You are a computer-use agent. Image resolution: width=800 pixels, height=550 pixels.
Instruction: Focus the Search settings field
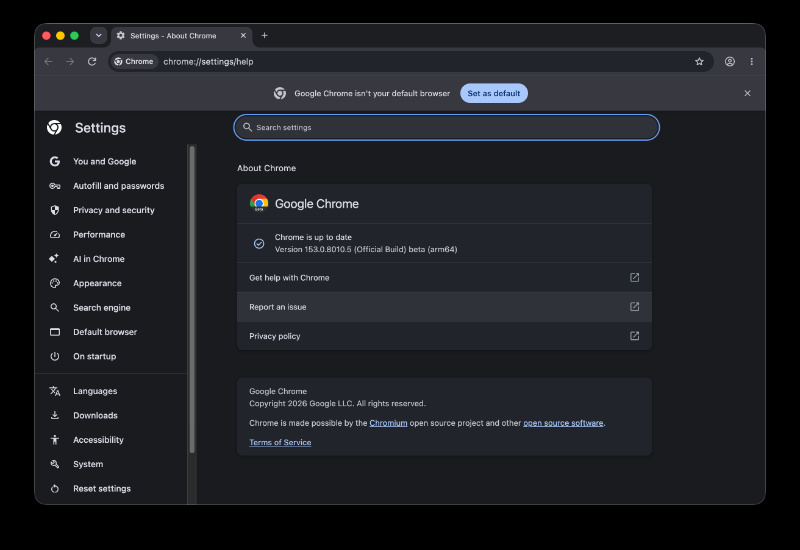pyautogui.click(x=446, y=128)
